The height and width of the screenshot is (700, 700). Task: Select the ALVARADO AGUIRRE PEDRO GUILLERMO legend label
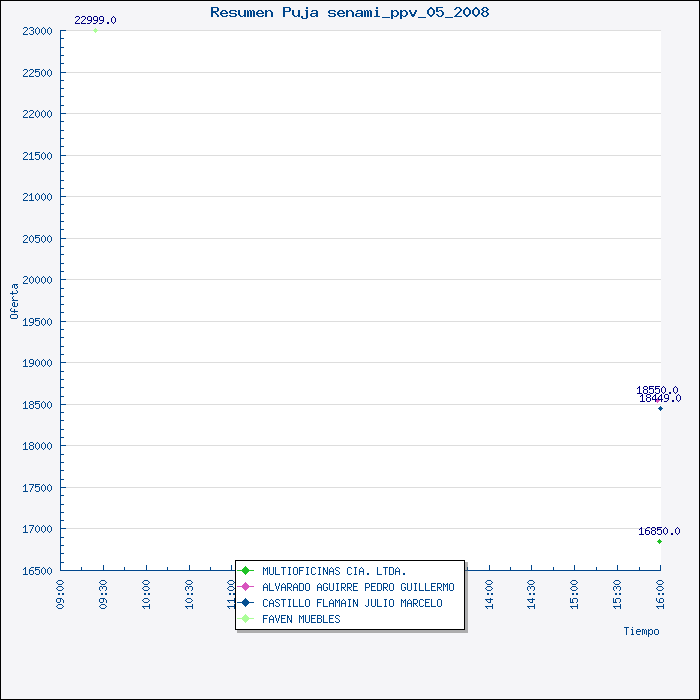coord(358,587)
